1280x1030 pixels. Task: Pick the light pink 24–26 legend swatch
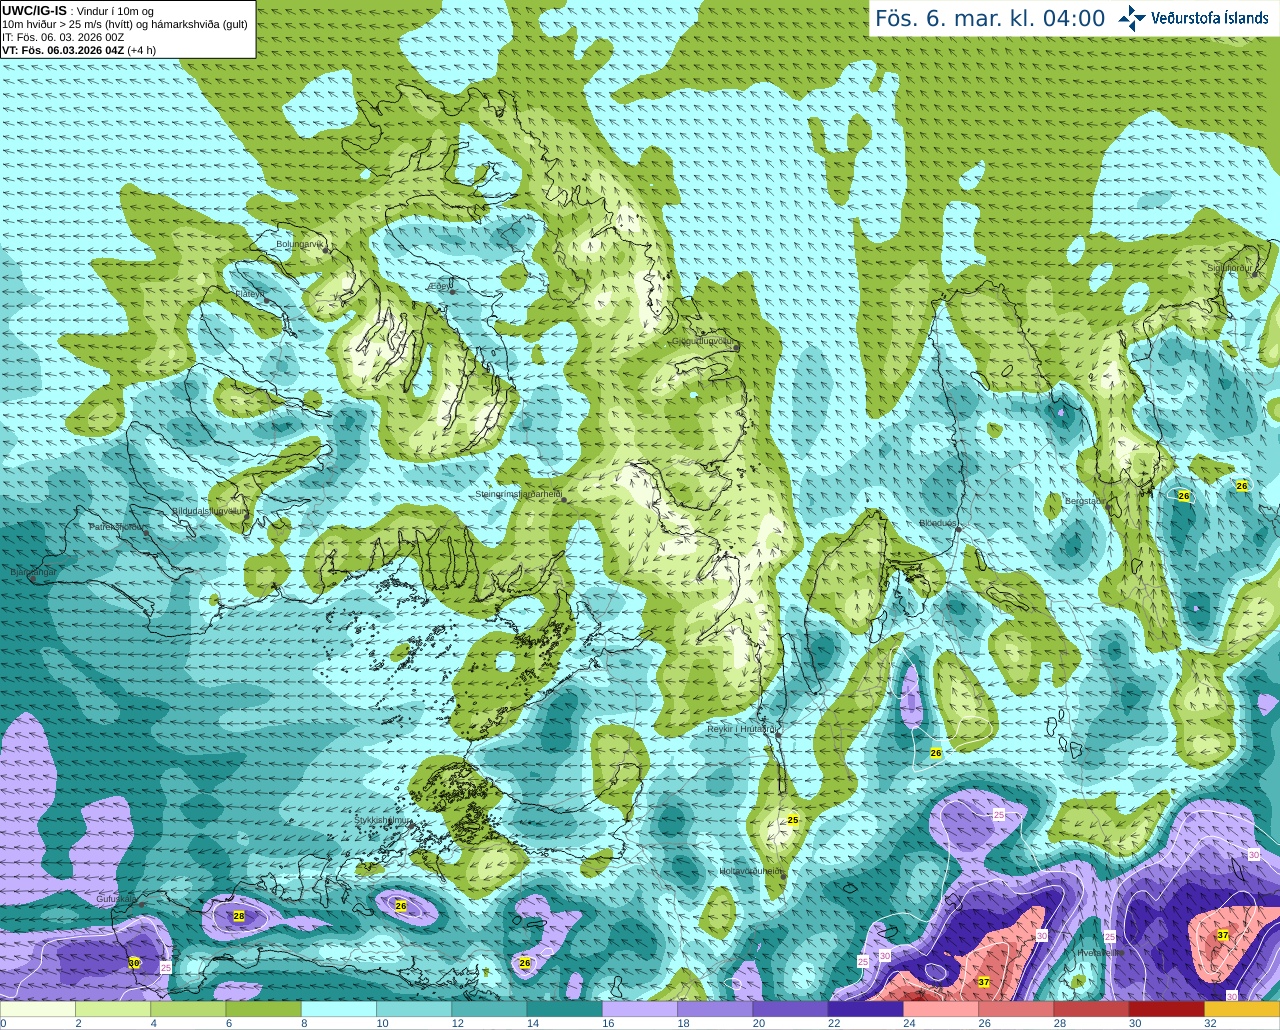pos(941,1009)
